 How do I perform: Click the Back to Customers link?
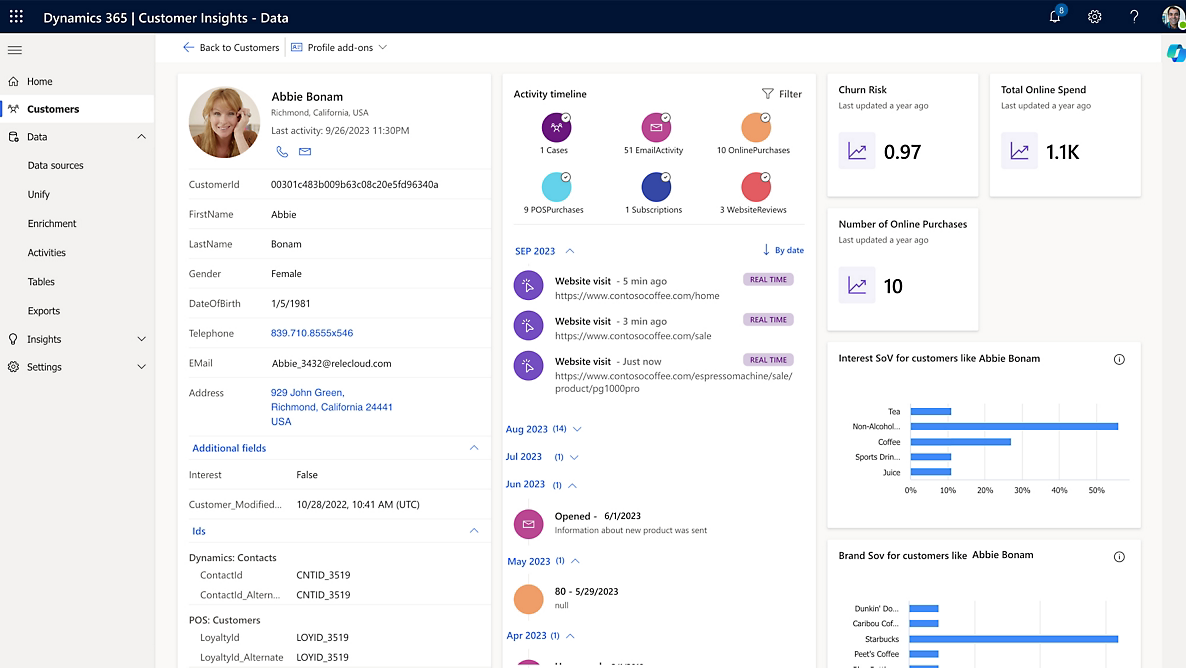[x=230, y=46]
